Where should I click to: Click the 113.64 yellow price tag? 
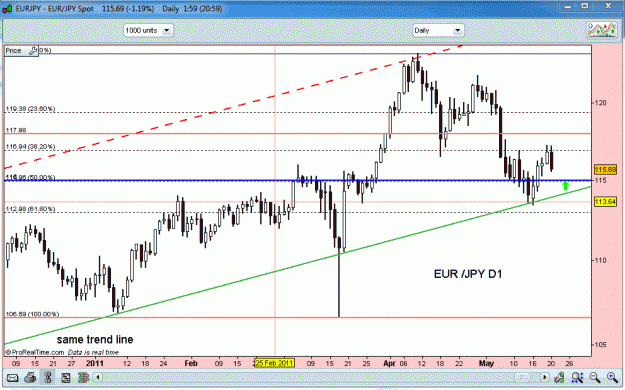click(605, 202)
